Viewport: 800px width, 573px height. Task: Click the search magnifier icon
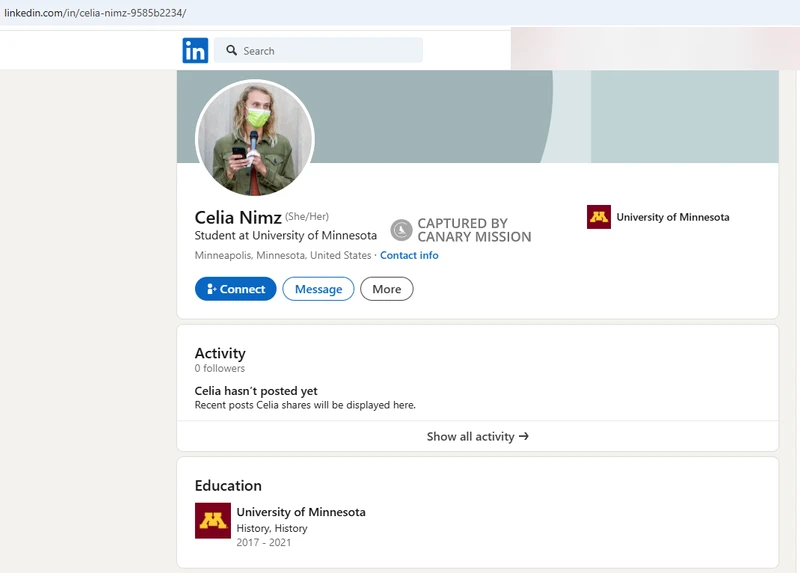pyautogui.click(x=232, y=51)
